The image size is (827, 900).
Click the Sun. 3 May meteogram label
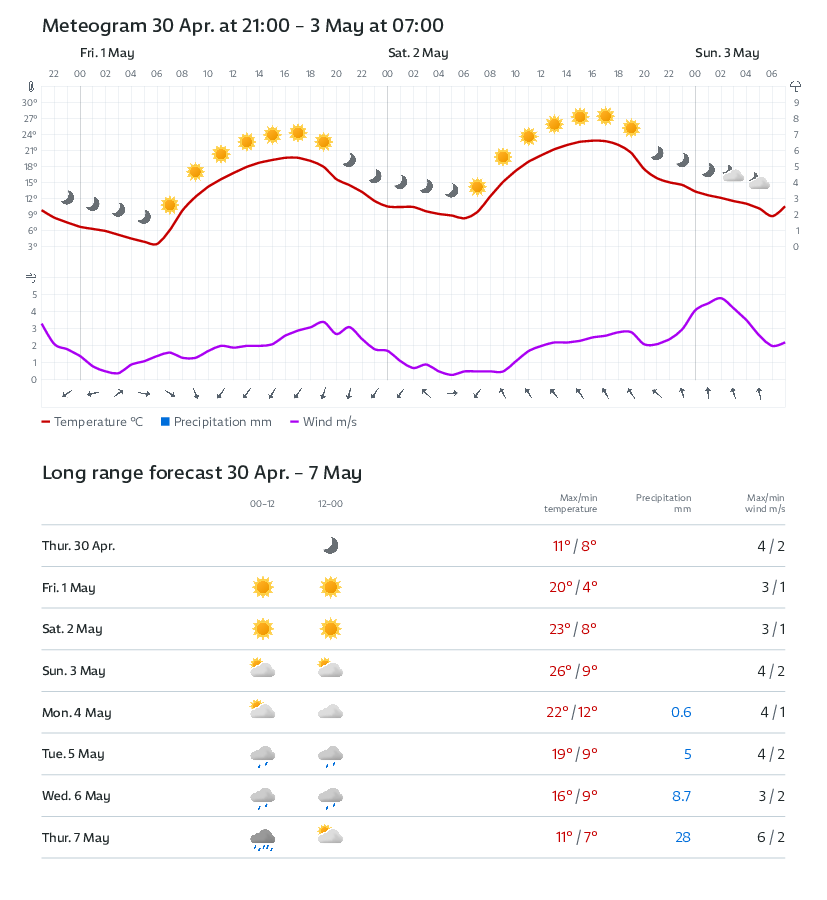coord(727,53)
